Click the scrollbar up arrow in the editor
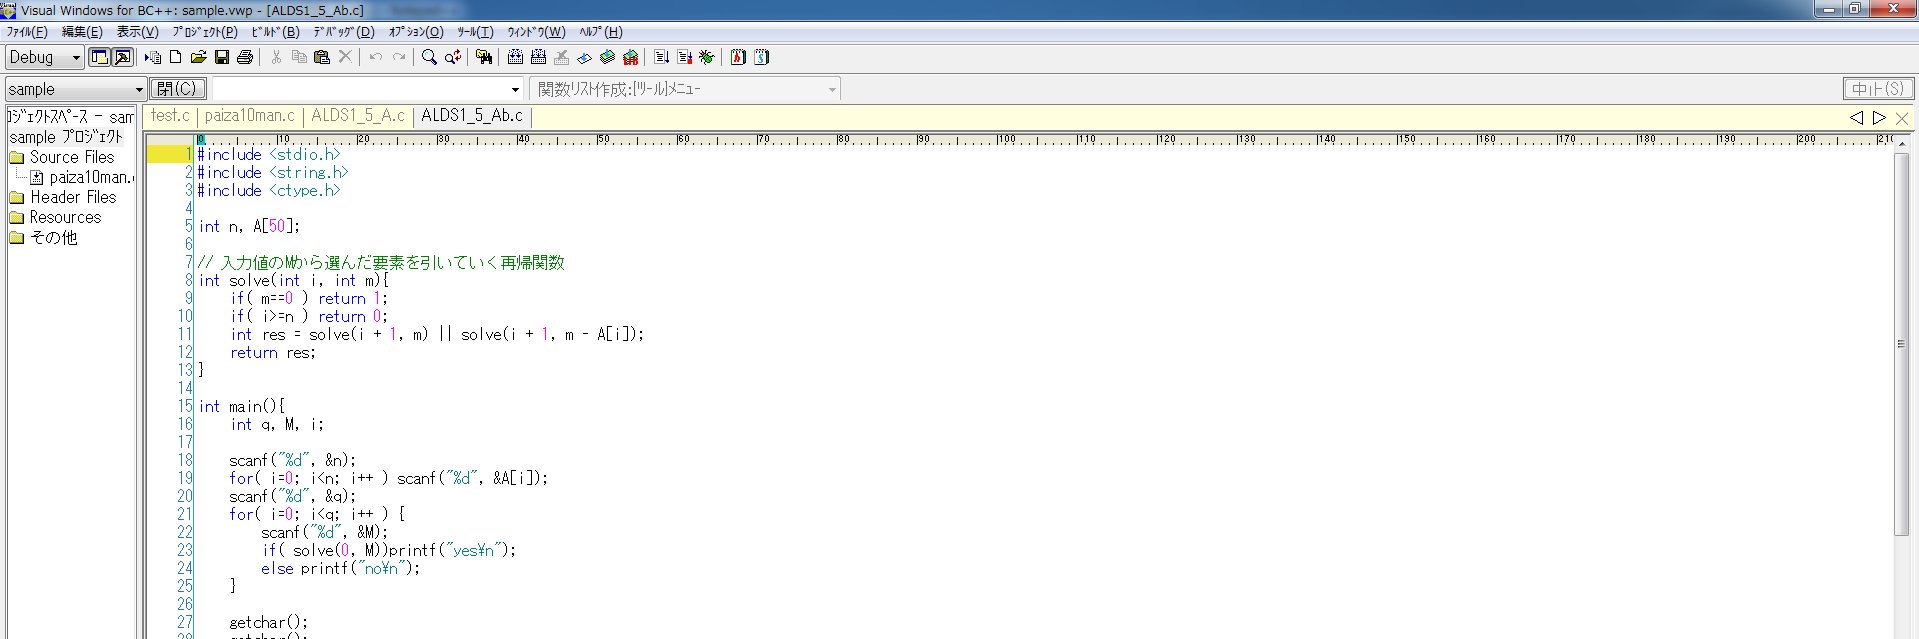1919x639 pixels. [1902, 143]
